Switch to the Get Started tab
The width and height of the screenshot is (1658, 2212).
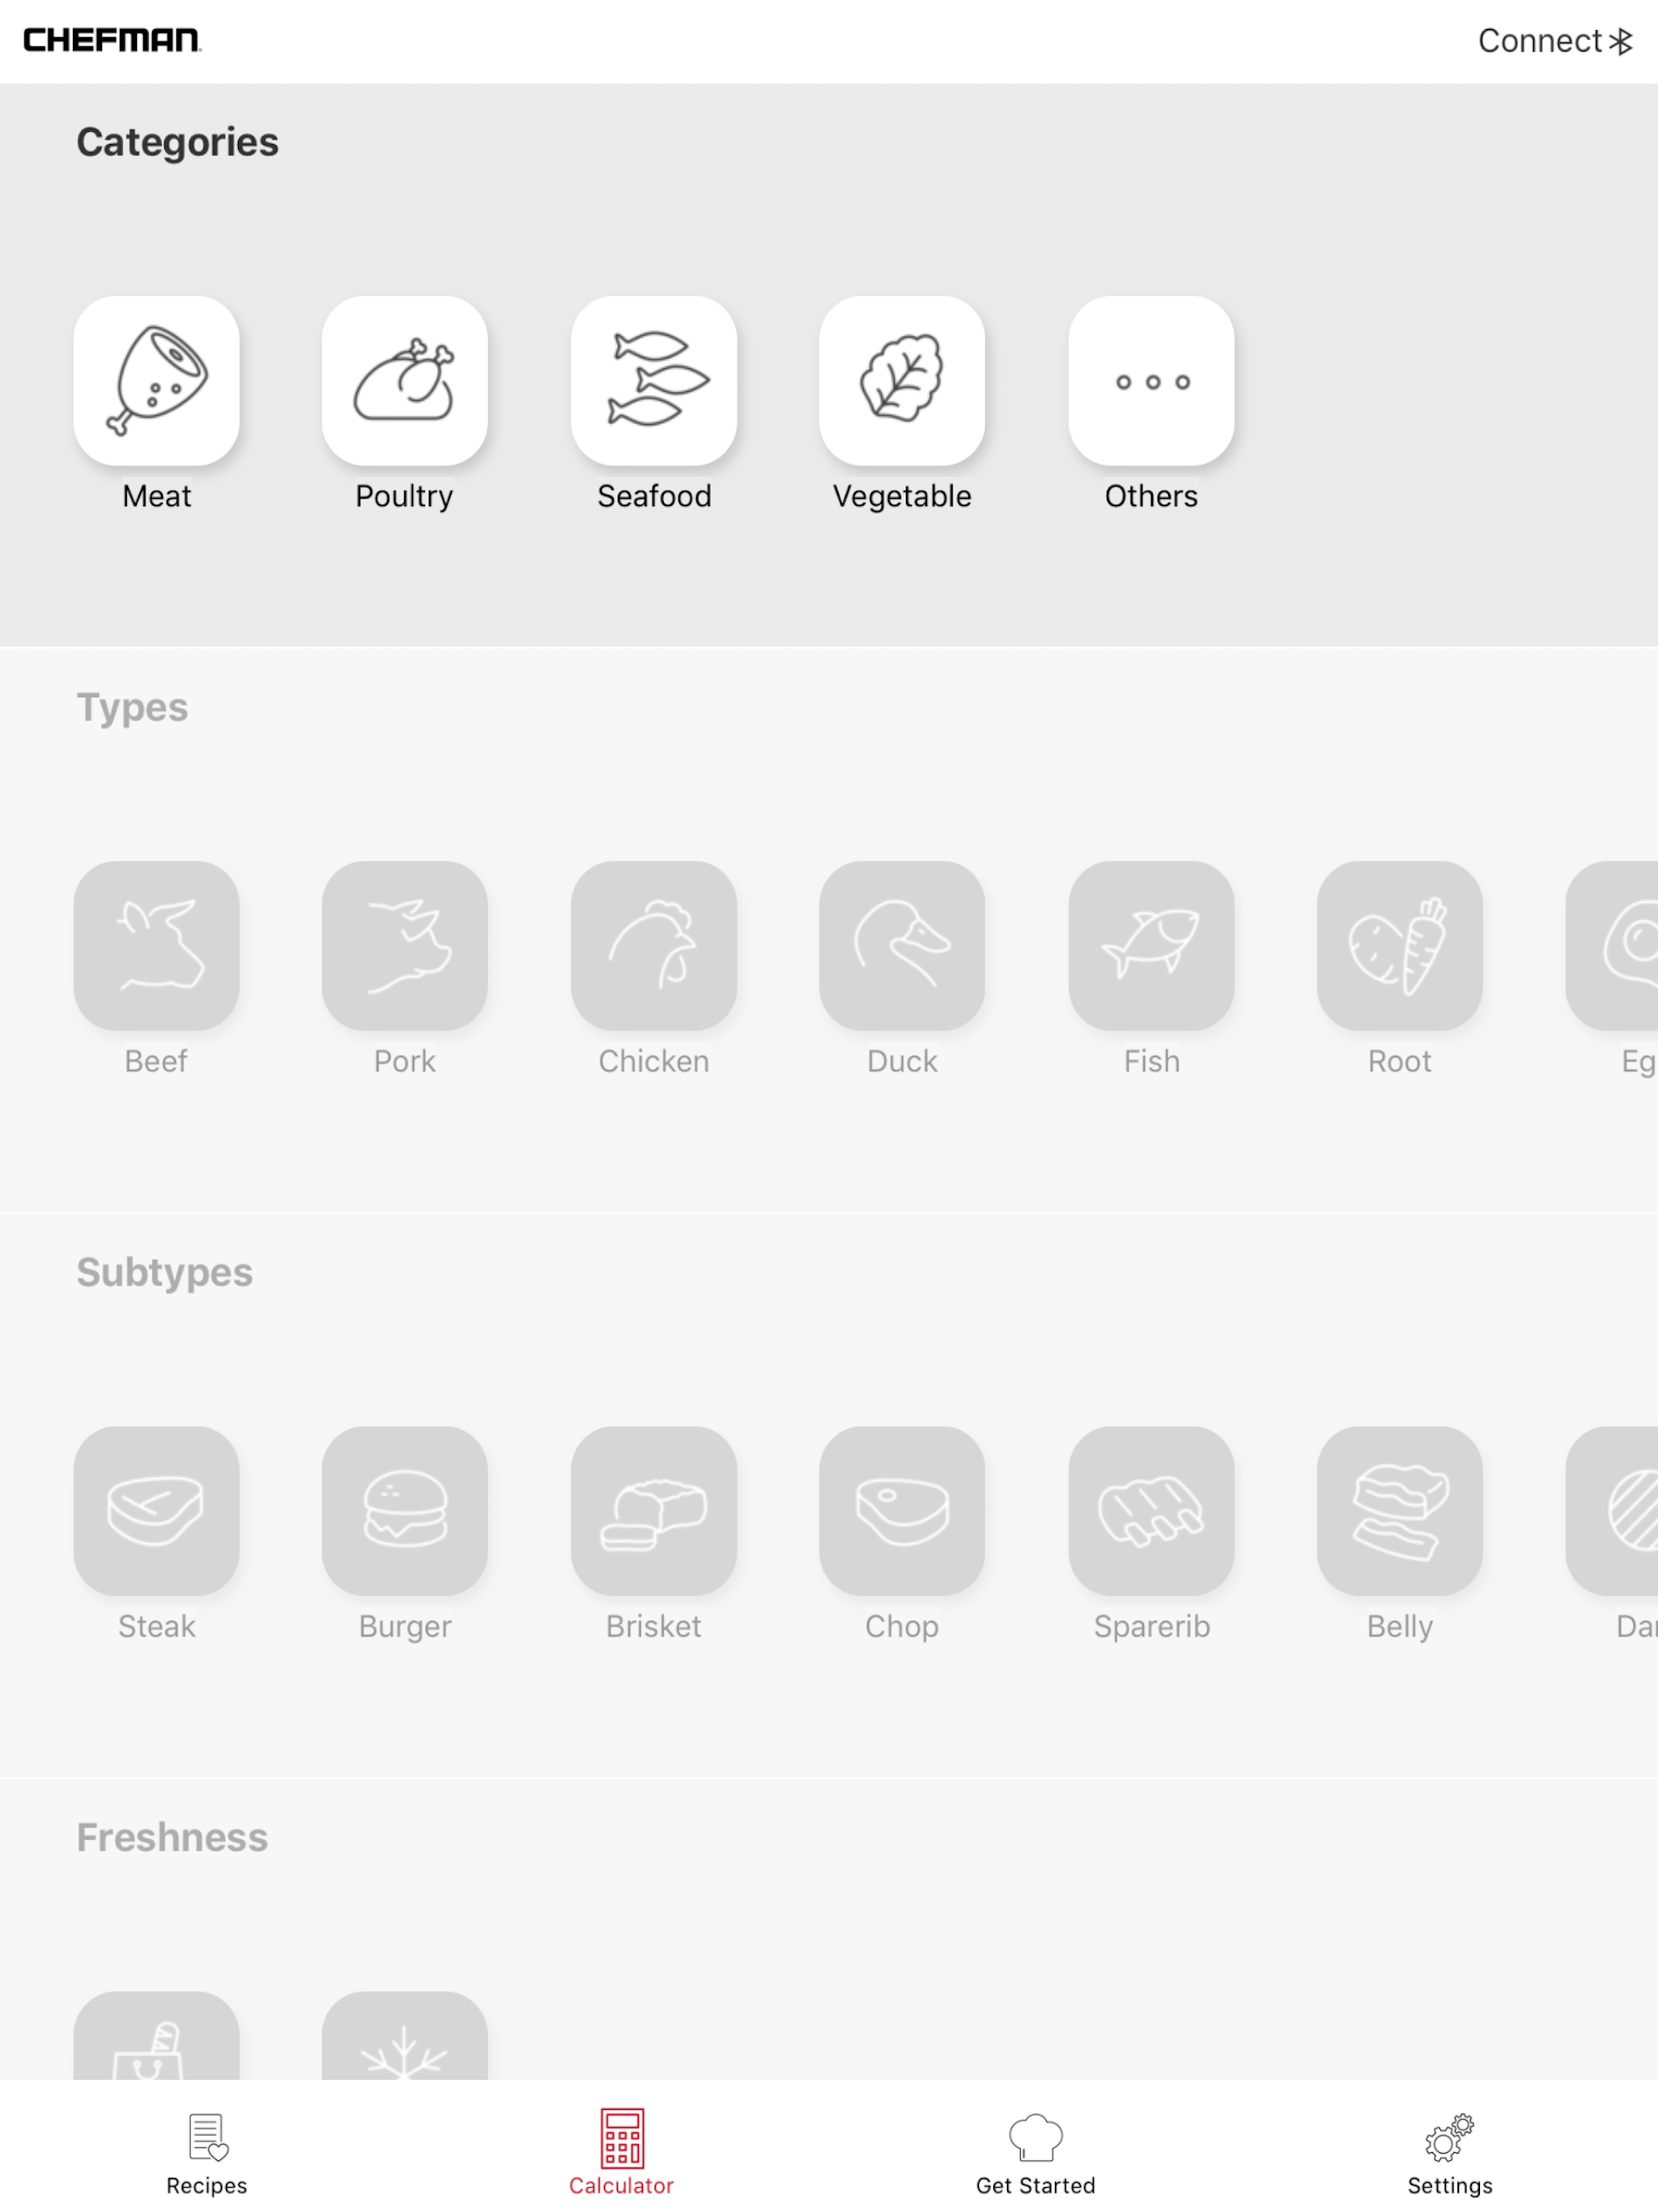[x=1035, y=2152]
